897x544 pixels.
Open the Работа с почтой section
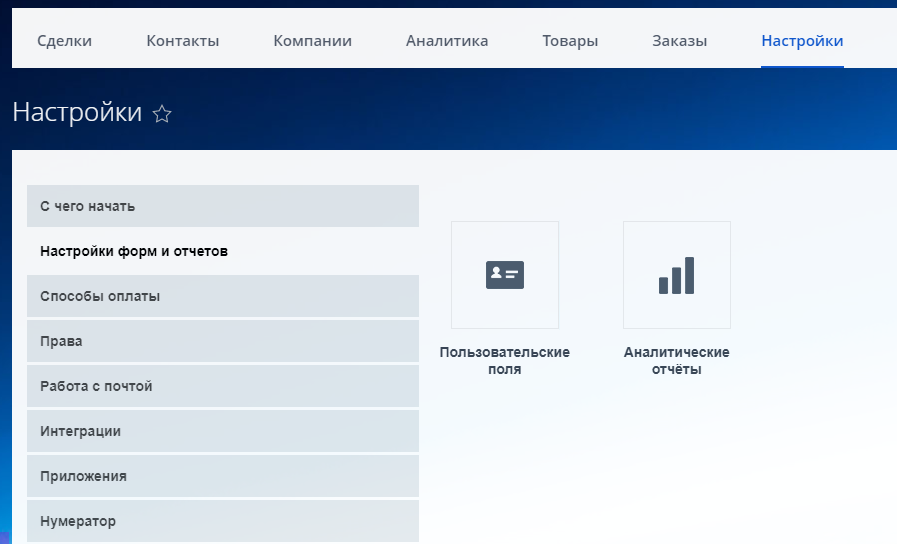coord(222,386)
